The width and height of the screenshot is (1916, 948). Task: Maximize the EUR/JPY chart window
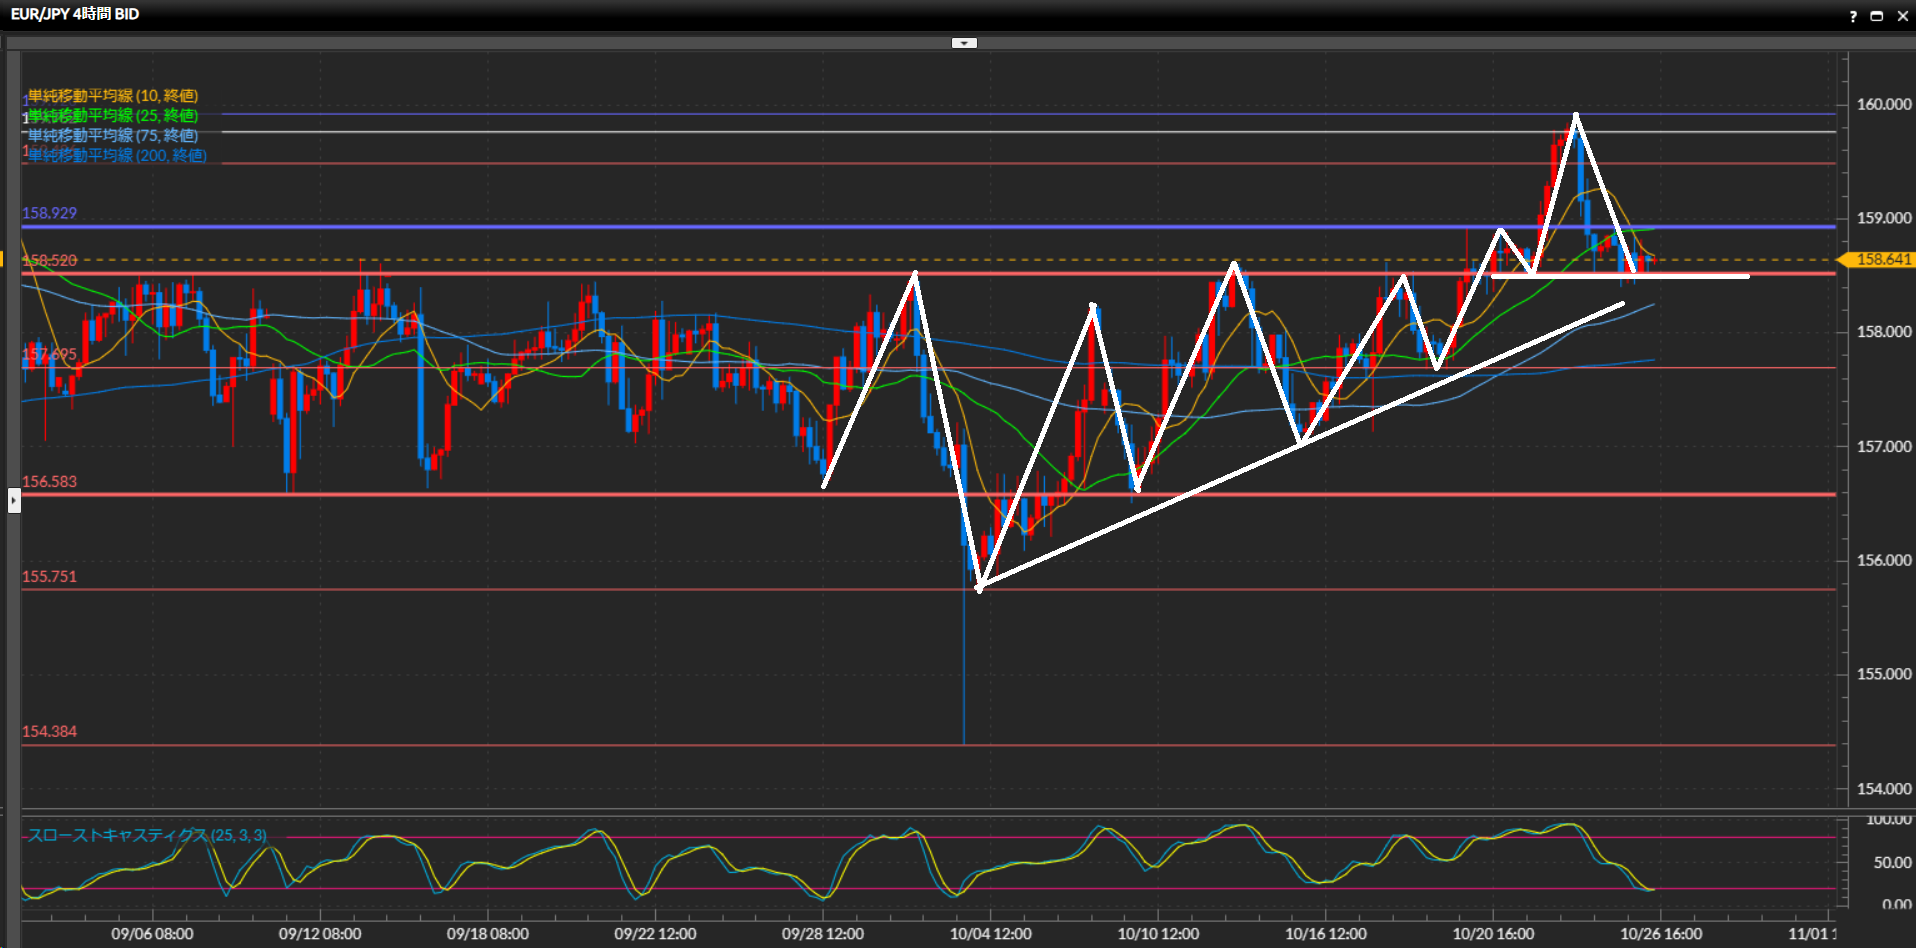[x=1877, y=16]
